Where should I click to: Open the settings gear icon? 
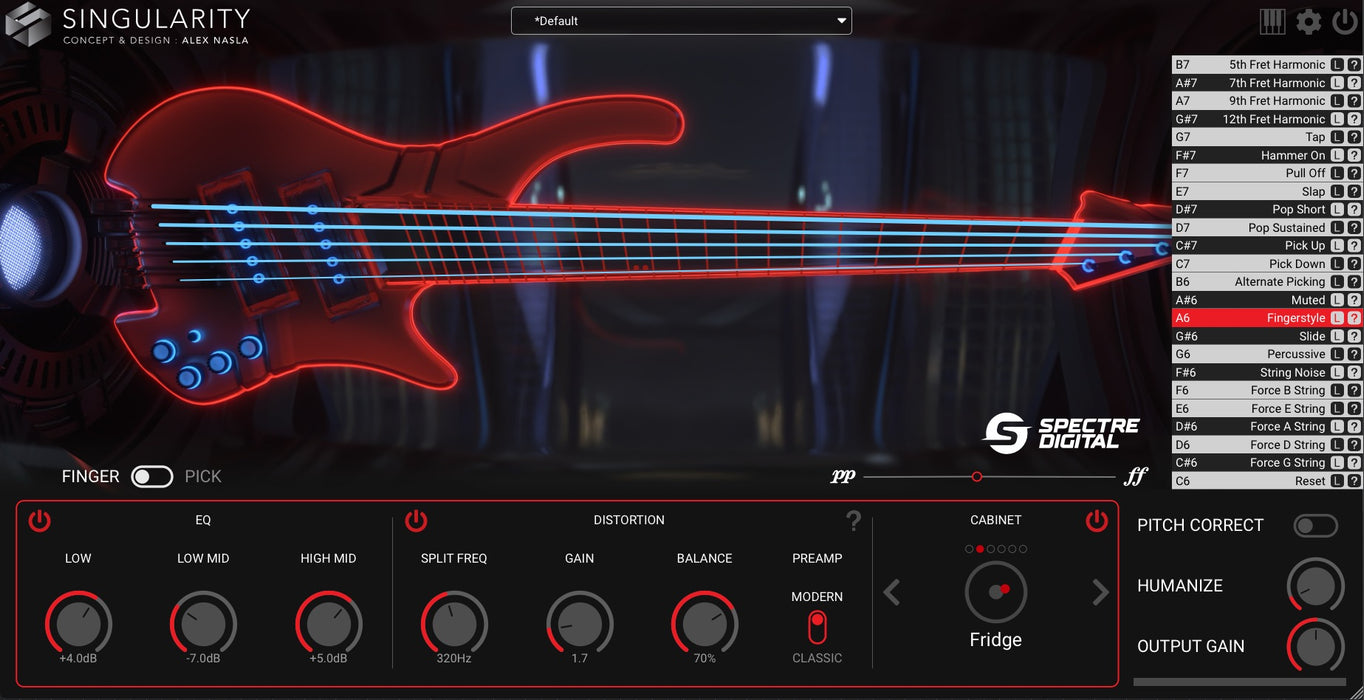tap(1308, 20)
